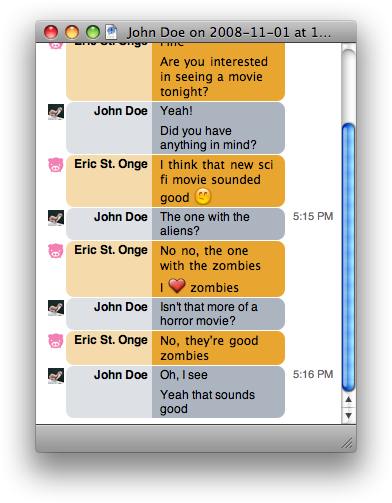This screenshot has height=503, width=392.
Task: Click sender name John Doe beside "Oh, I see"
Action: (121, 375)
